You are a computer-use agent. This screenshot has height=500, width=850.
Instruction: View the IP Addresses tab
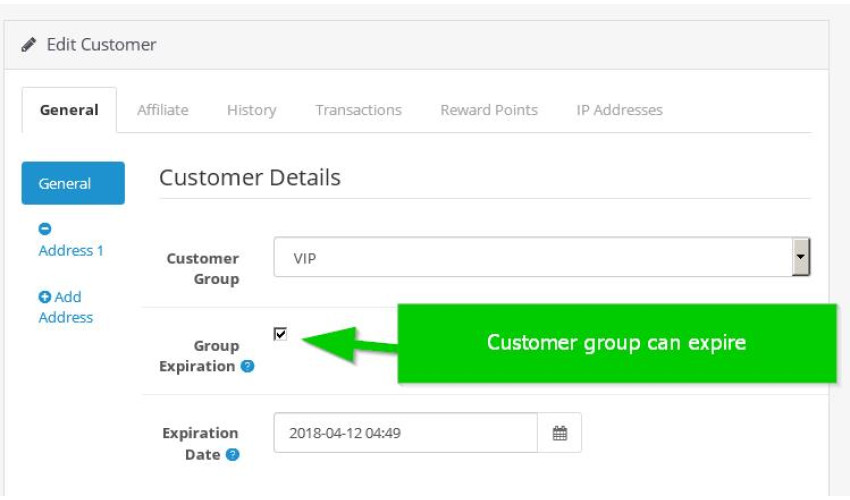pyautogui.click(x=619, y=110)
